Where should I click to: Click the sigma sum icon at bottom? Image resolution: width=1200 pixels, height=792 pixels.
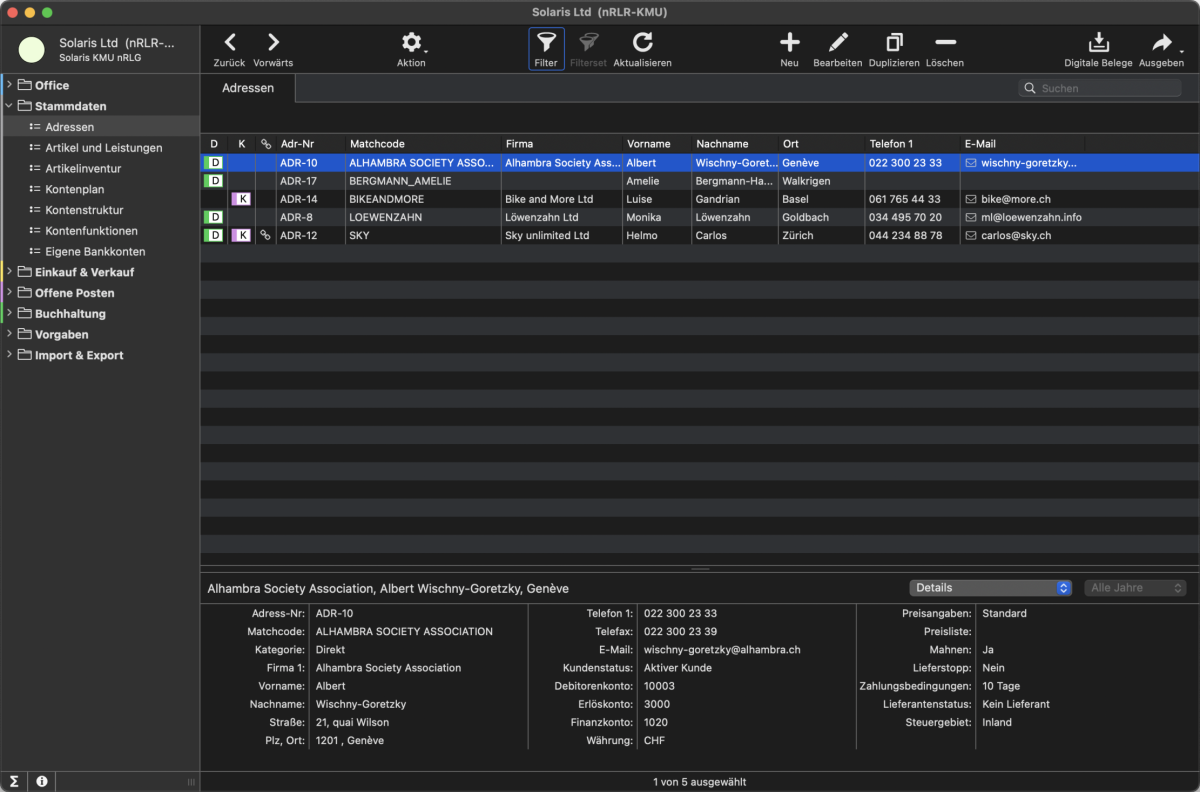[14, 781]
